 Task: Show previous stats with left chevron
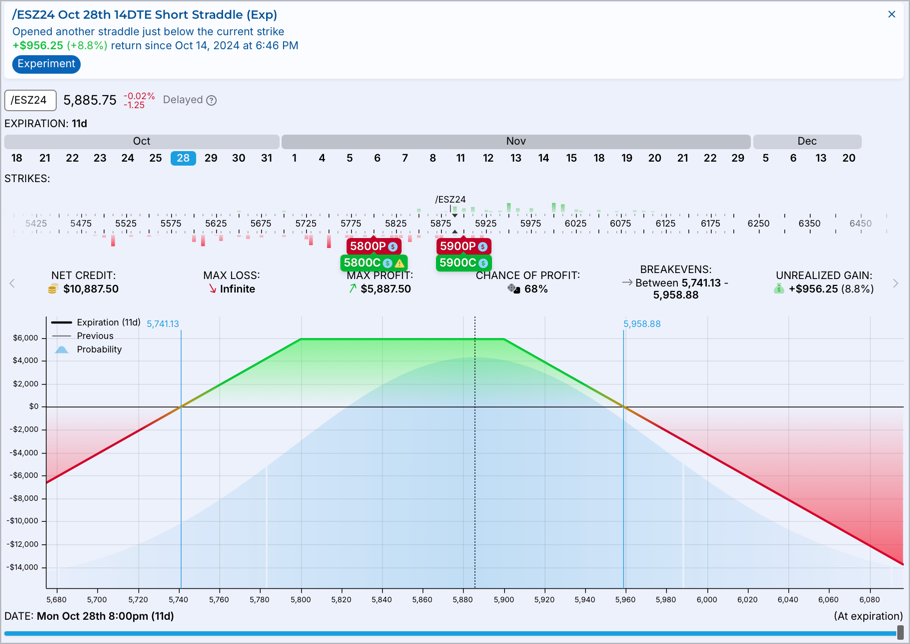point(12,283)
